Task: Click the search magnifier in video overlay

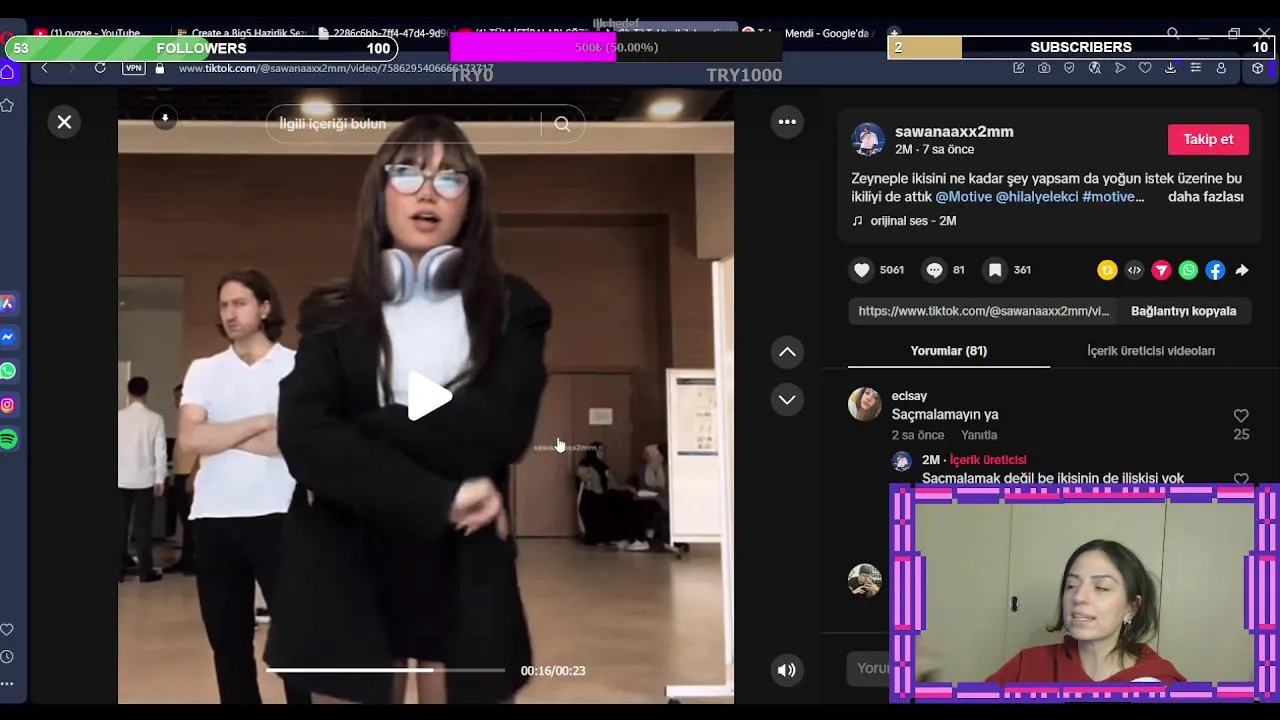Action: [562, 124]
